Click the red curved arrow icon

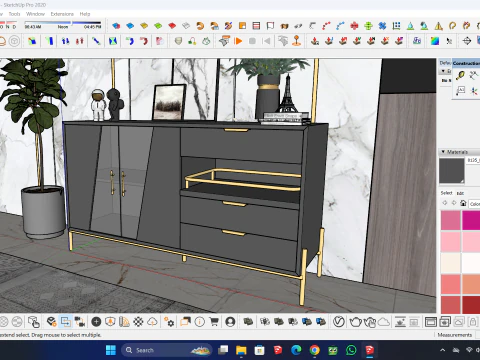click(144, 41)
